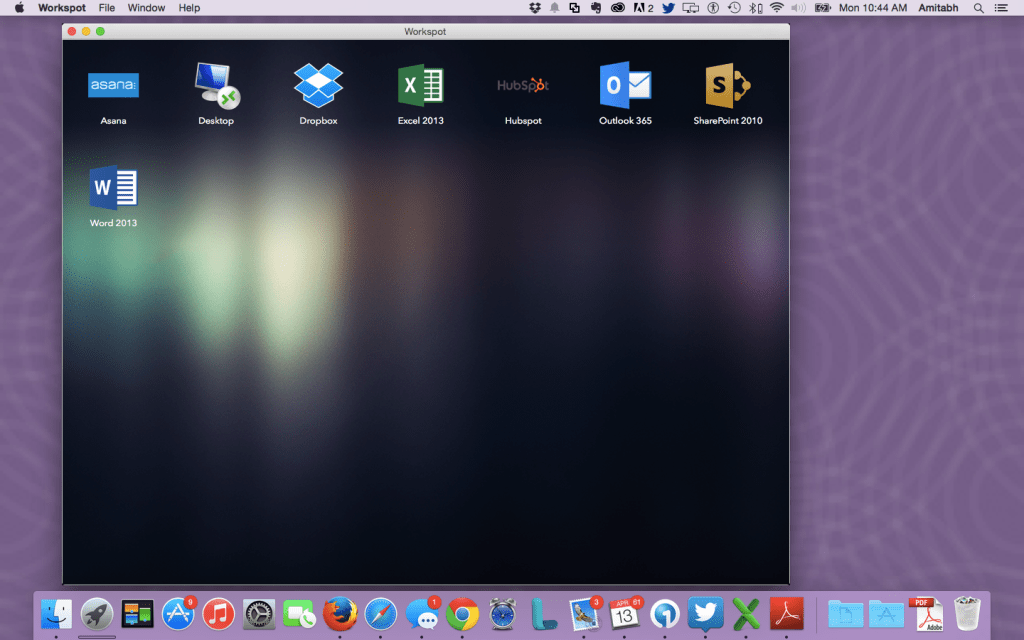1024x640 pixels.
Task: Open the green X app in Dock
Action: click(x=746, y=614)
